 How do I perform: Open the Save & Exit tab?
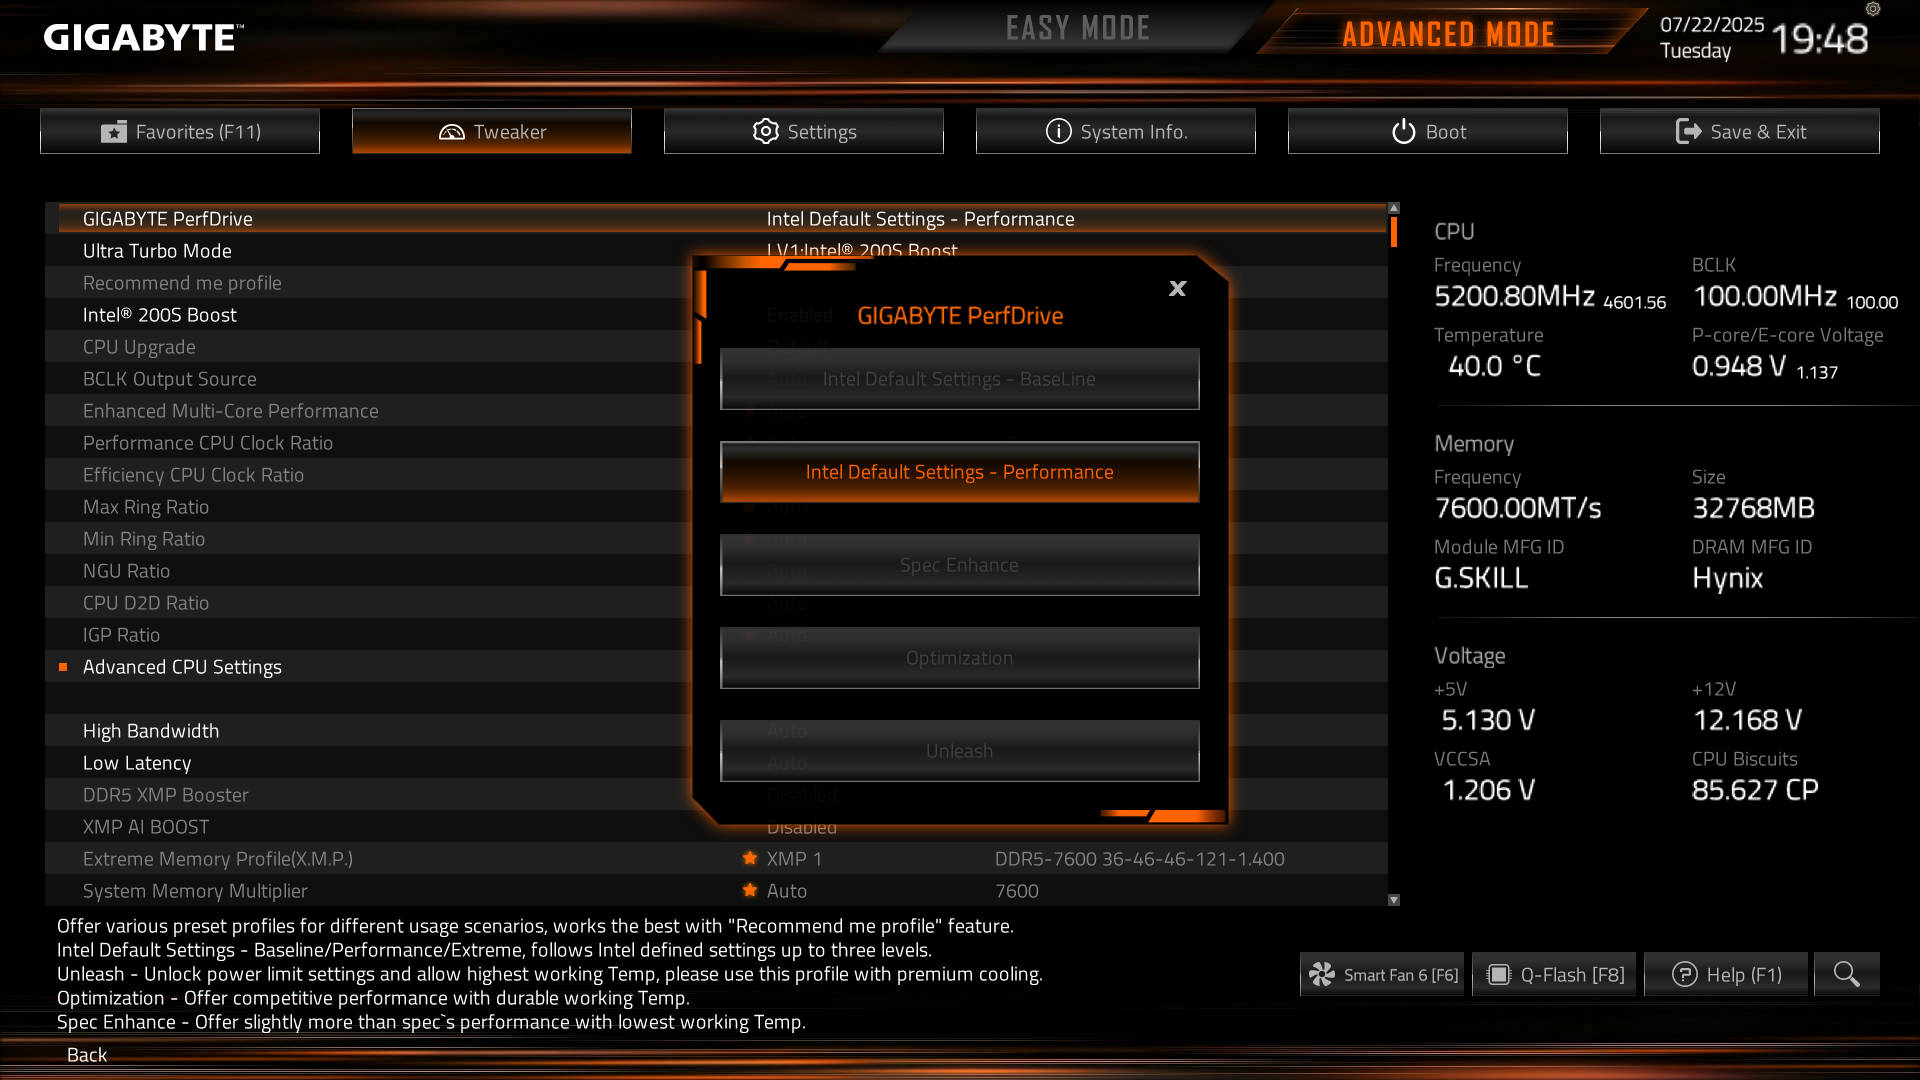point(1740,131)
